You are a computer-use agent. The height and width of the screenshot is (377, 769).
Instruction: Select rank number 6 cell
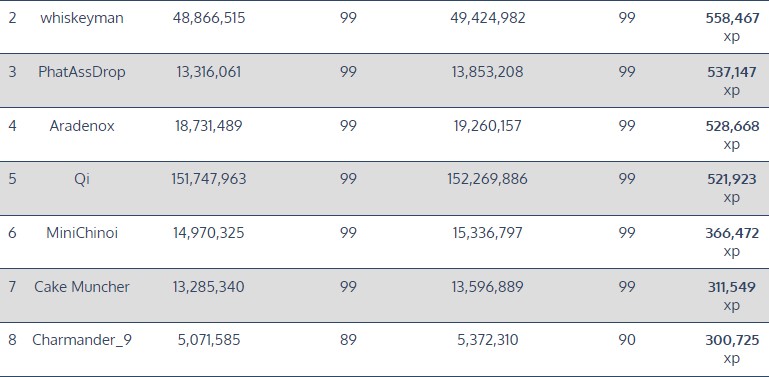pyautogui.click(x=12, y=233)
